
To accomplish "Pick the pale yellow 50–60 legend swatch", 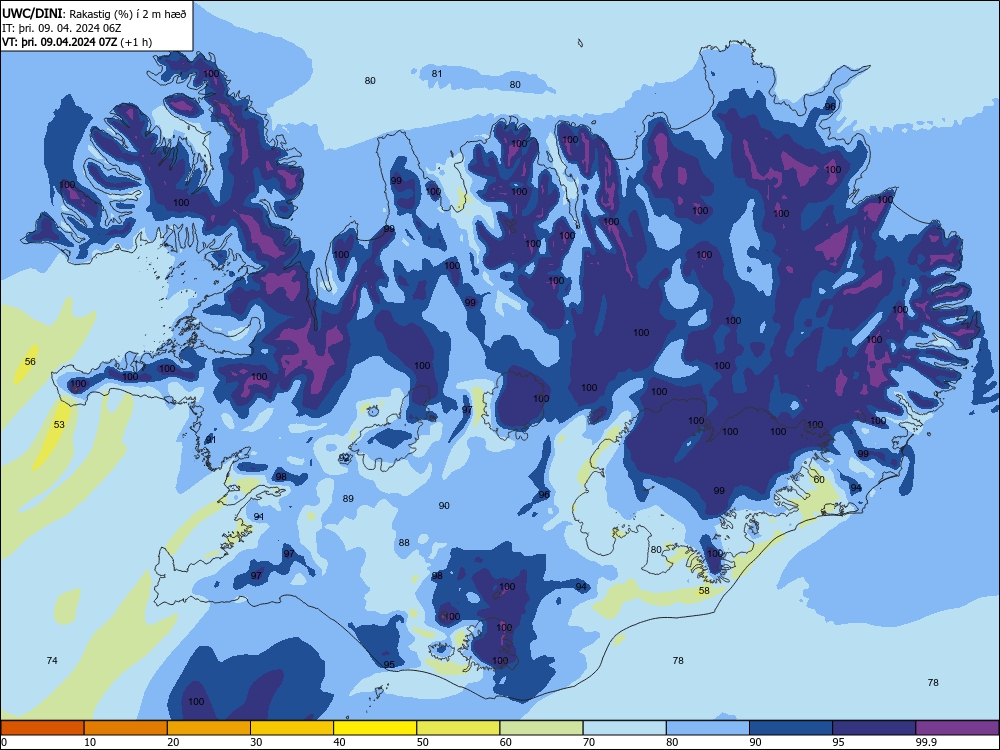I will pyautogui.click(x=458, y=728).
